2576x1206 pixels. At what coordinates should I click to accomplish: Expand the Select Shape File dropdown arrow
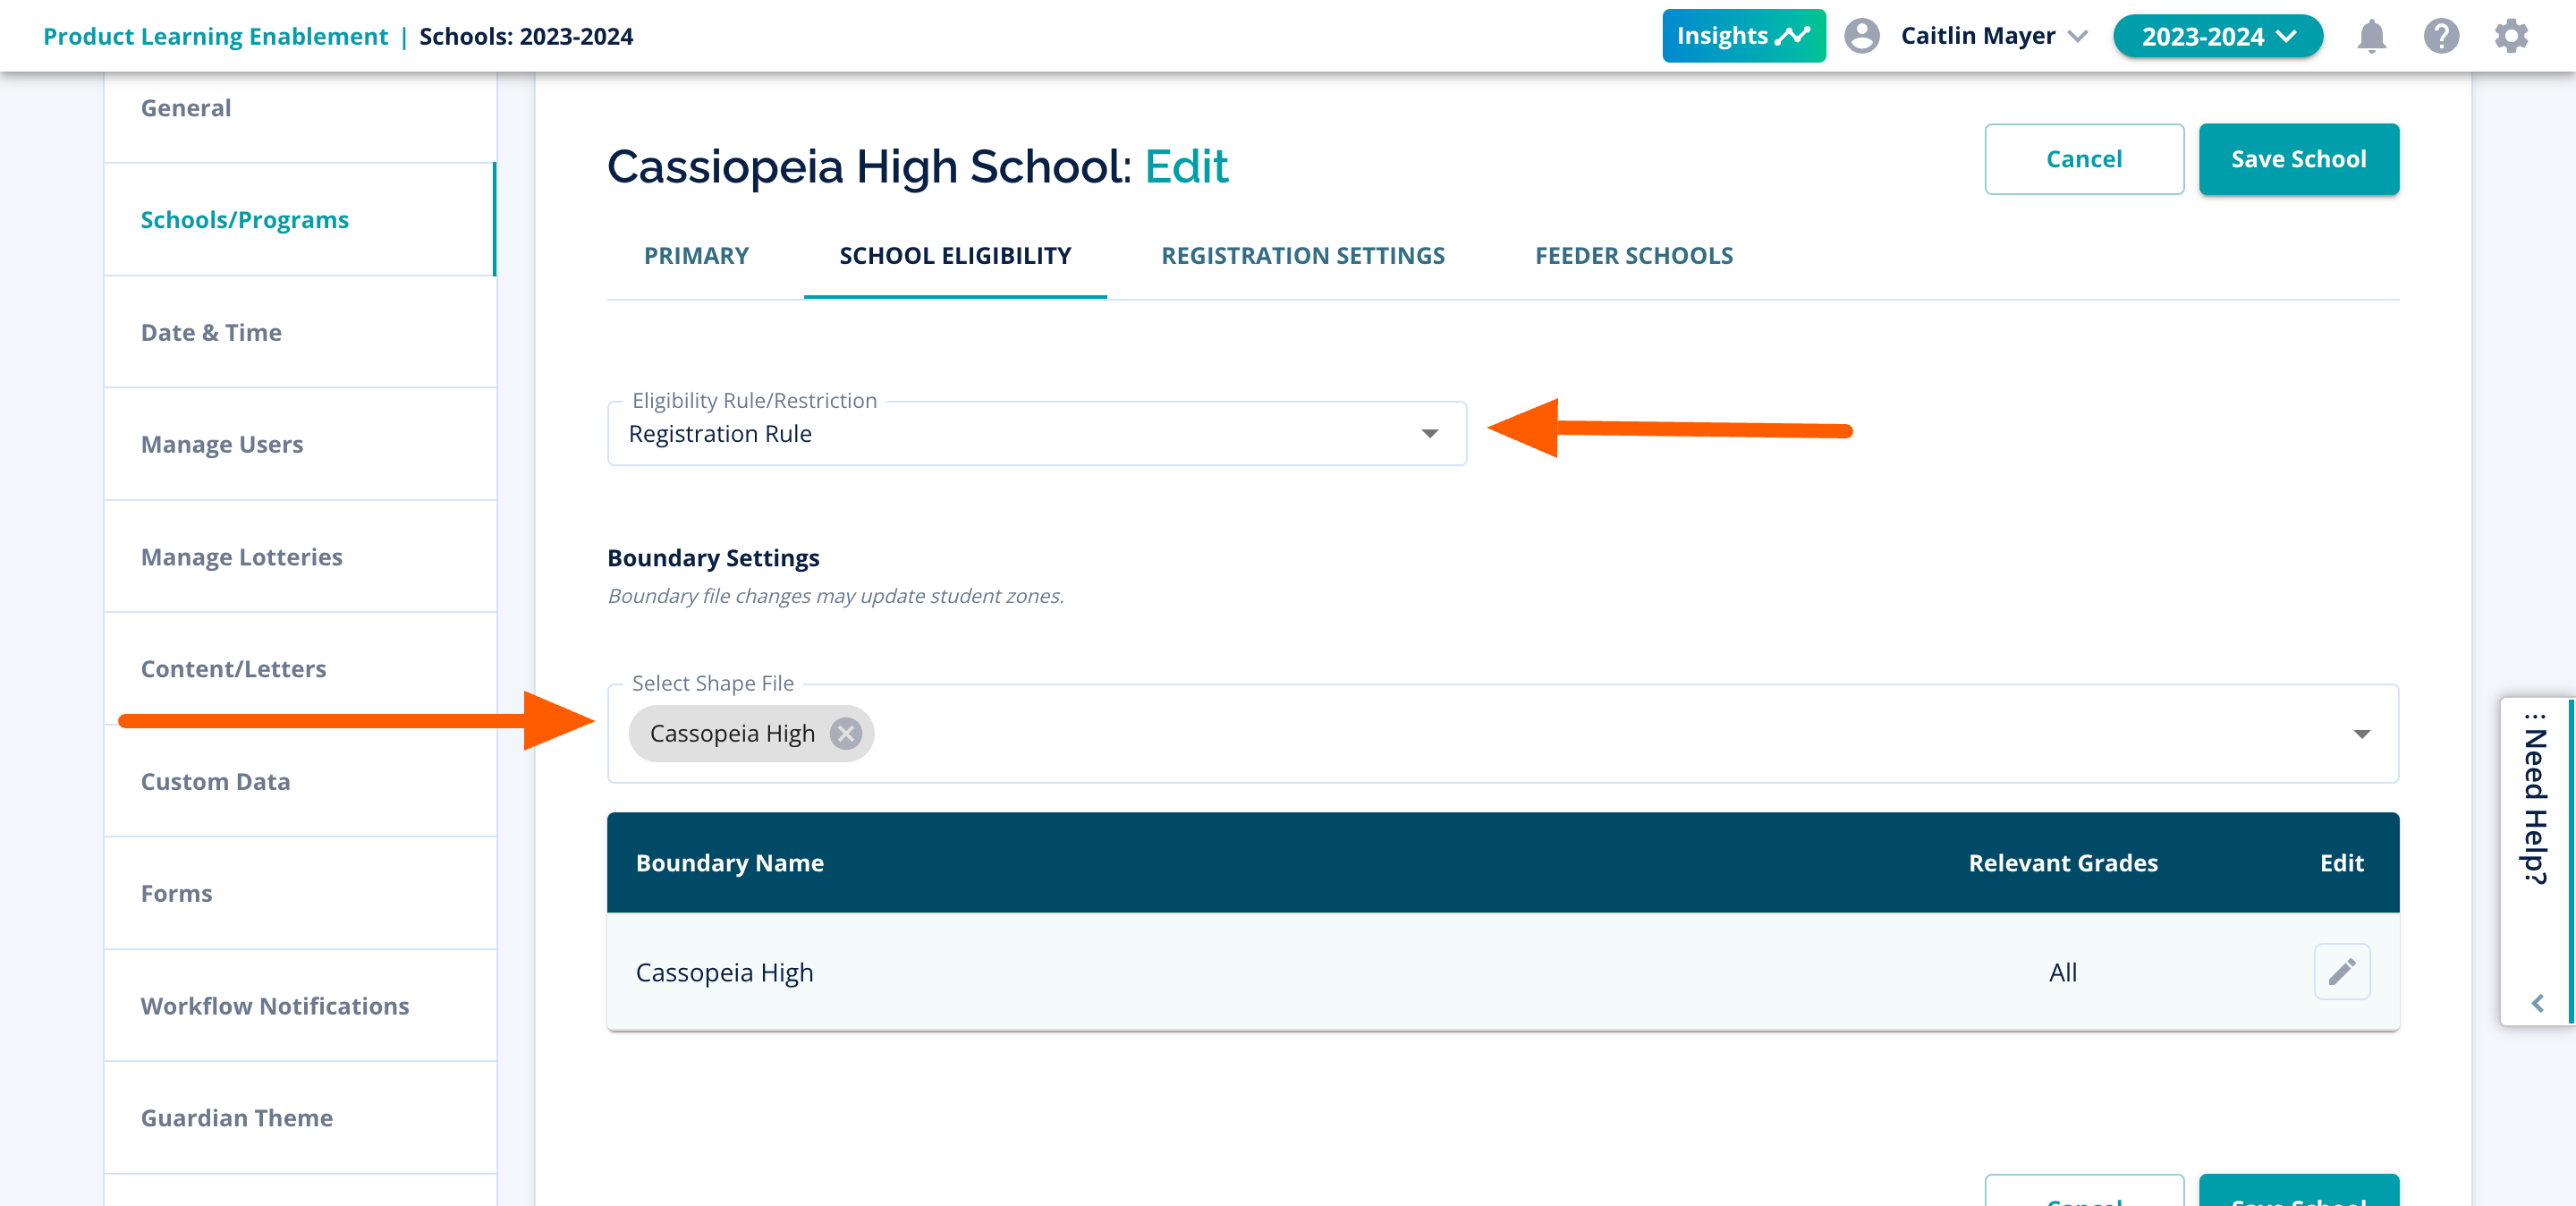pos(2361,734)
